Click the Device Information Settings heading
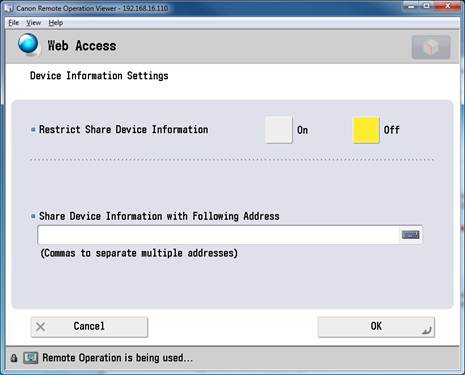This screenshot has height=375, width=465. click(99, 76)
